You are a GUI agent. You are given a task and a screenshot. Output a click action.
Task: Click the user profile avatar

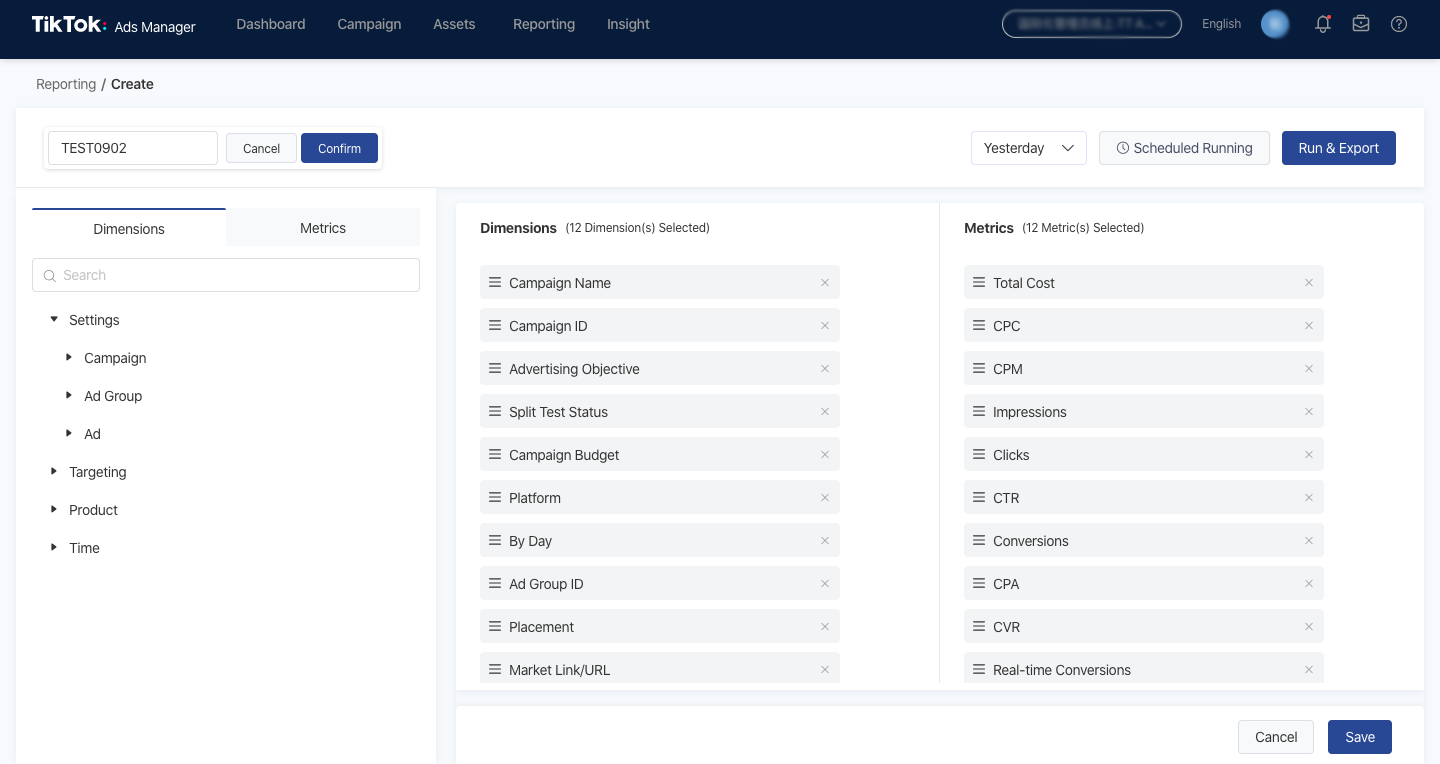(x=1275, y=24)
